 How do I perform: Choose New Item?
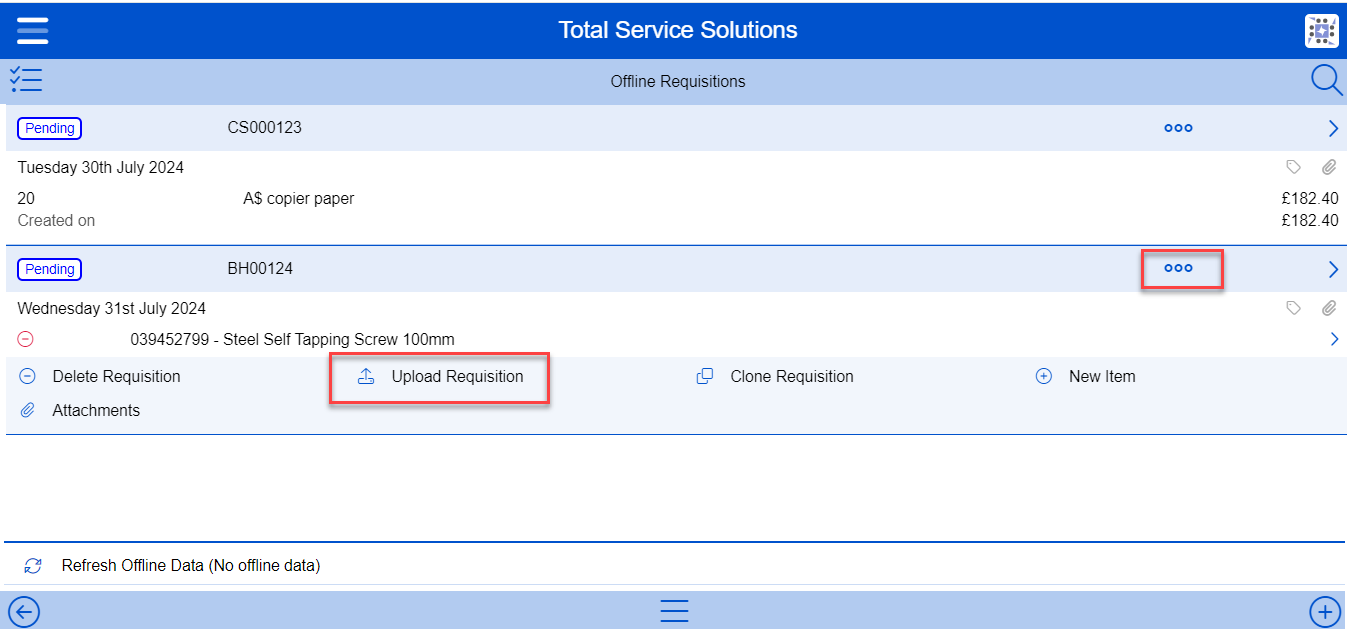(1086, 377)
